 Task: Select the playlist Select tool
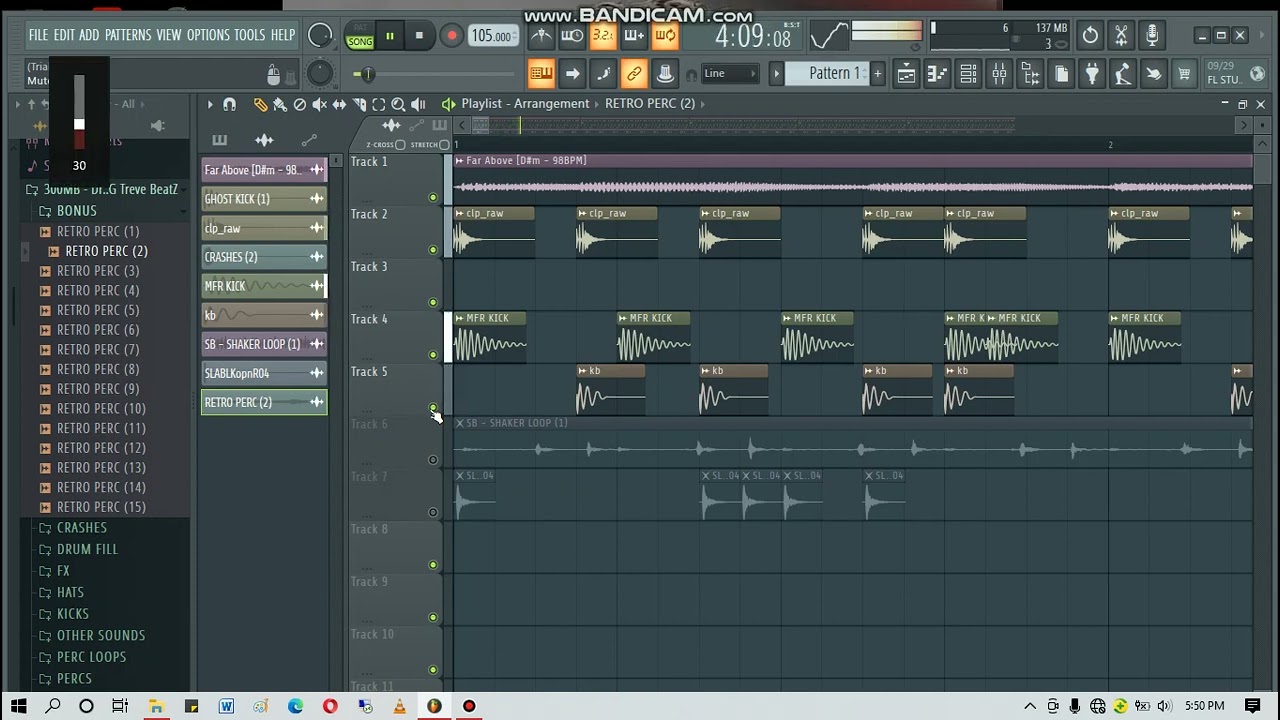tap(379, 104)
